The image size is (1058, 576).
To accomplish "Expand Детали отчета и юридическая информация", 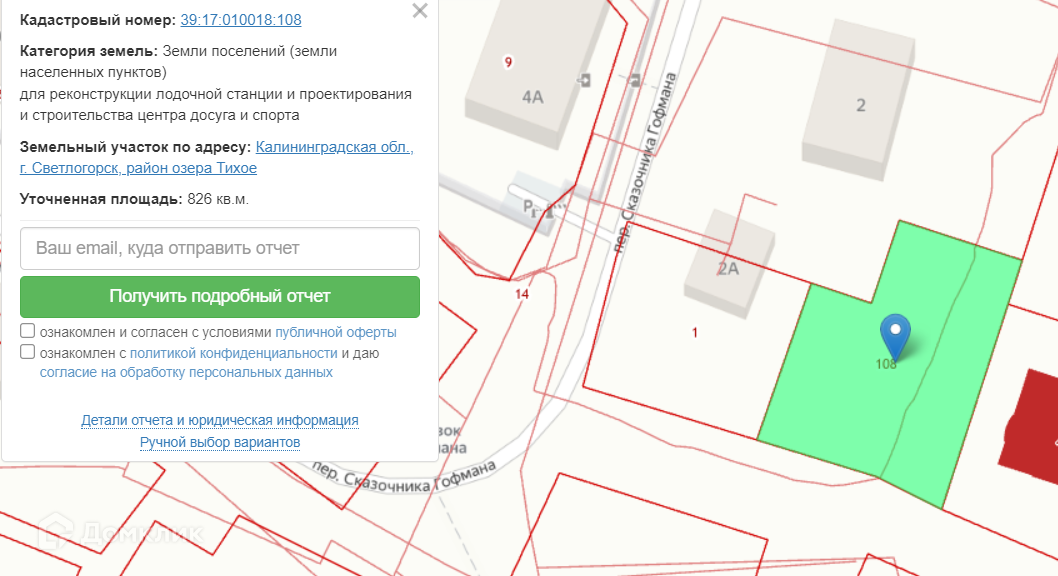I will [220, 420].
